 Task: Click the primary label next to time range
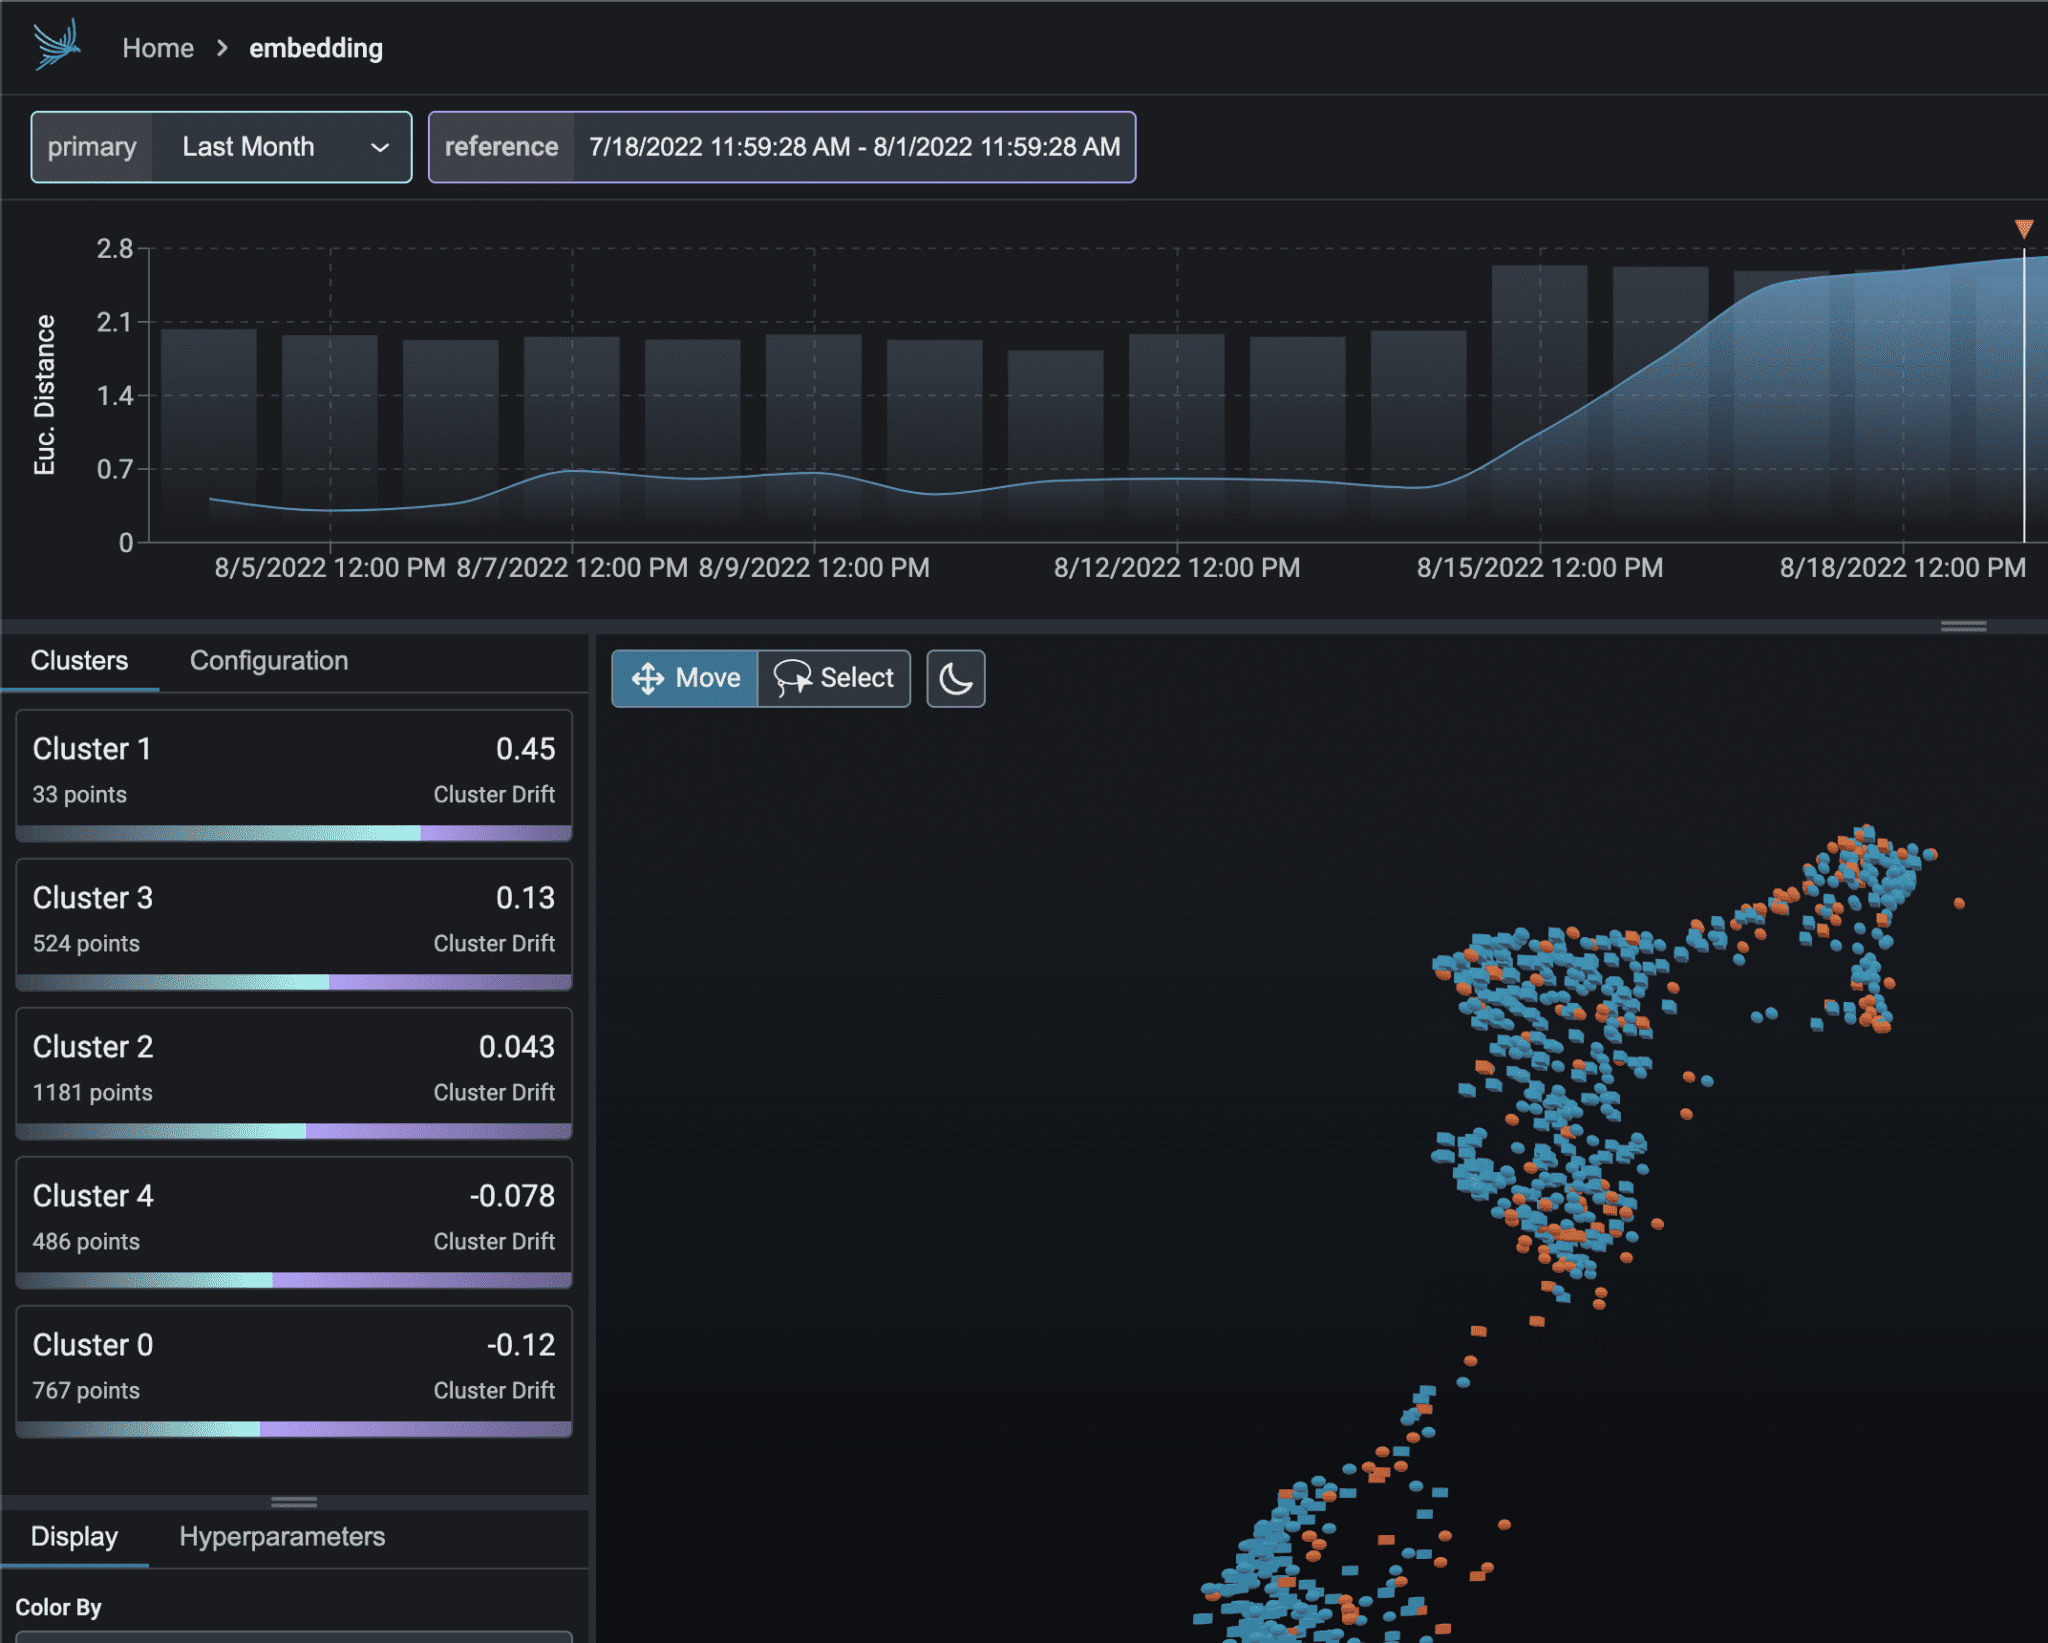92,147
